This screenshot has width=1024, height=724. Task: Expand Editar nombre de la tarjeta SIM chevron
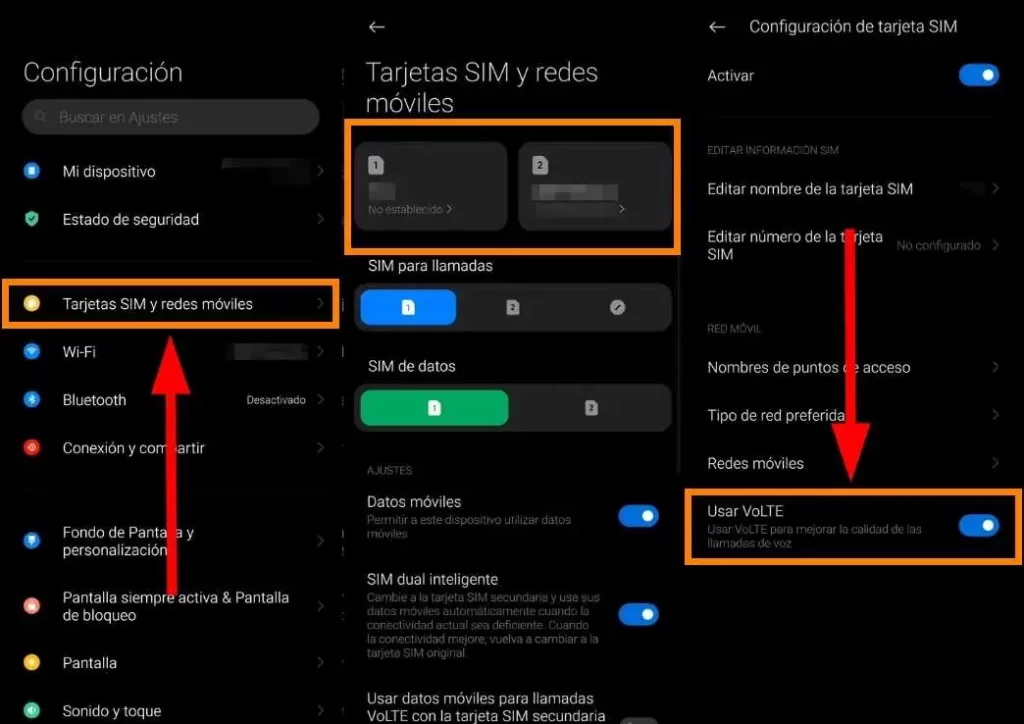(x=995, y=189)
